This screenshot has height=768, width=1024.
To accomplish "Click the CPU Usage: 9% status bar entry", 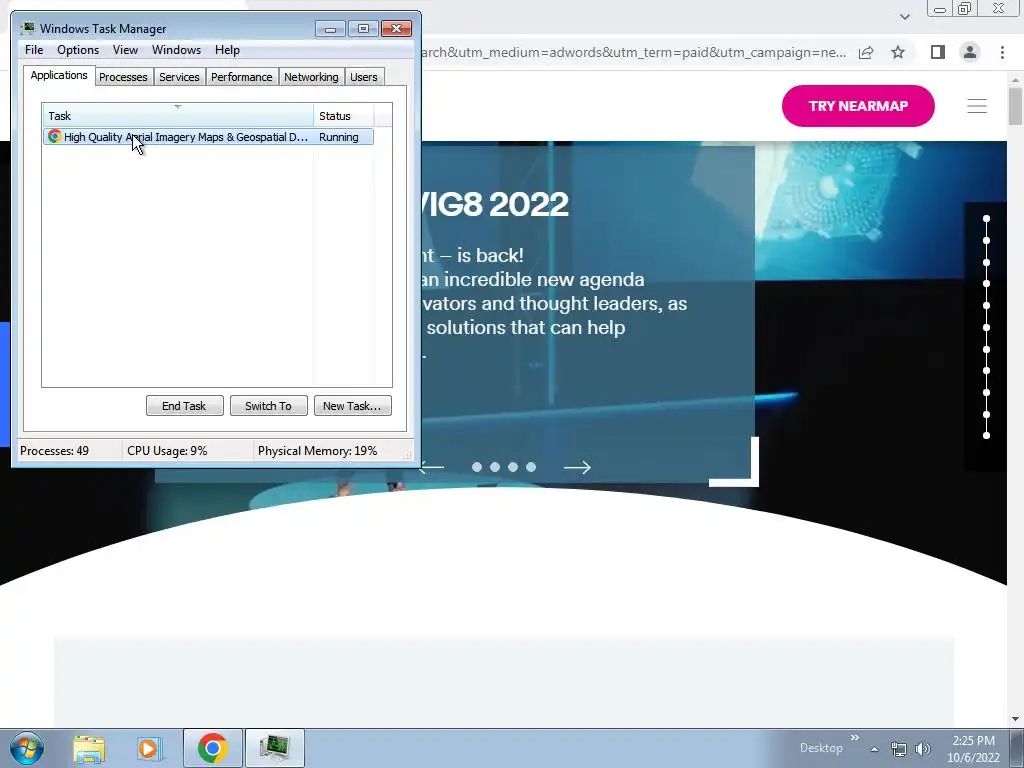I will pos(167,451).
